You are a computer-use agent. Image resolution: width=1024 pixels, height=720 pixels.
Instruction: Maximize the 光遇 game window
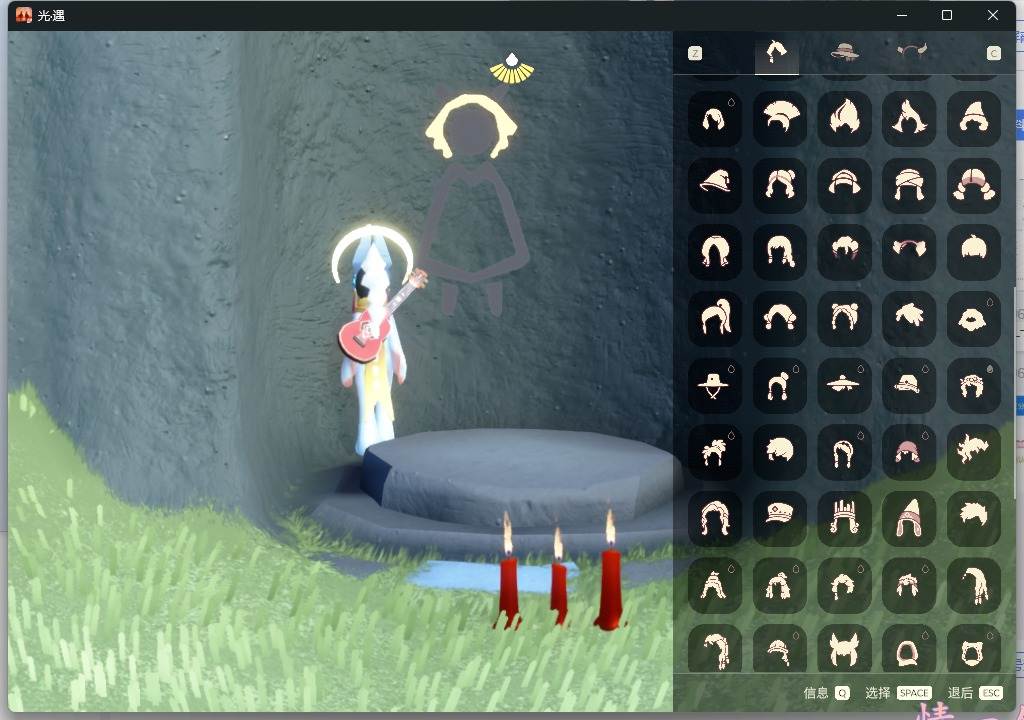click(947, 15)
